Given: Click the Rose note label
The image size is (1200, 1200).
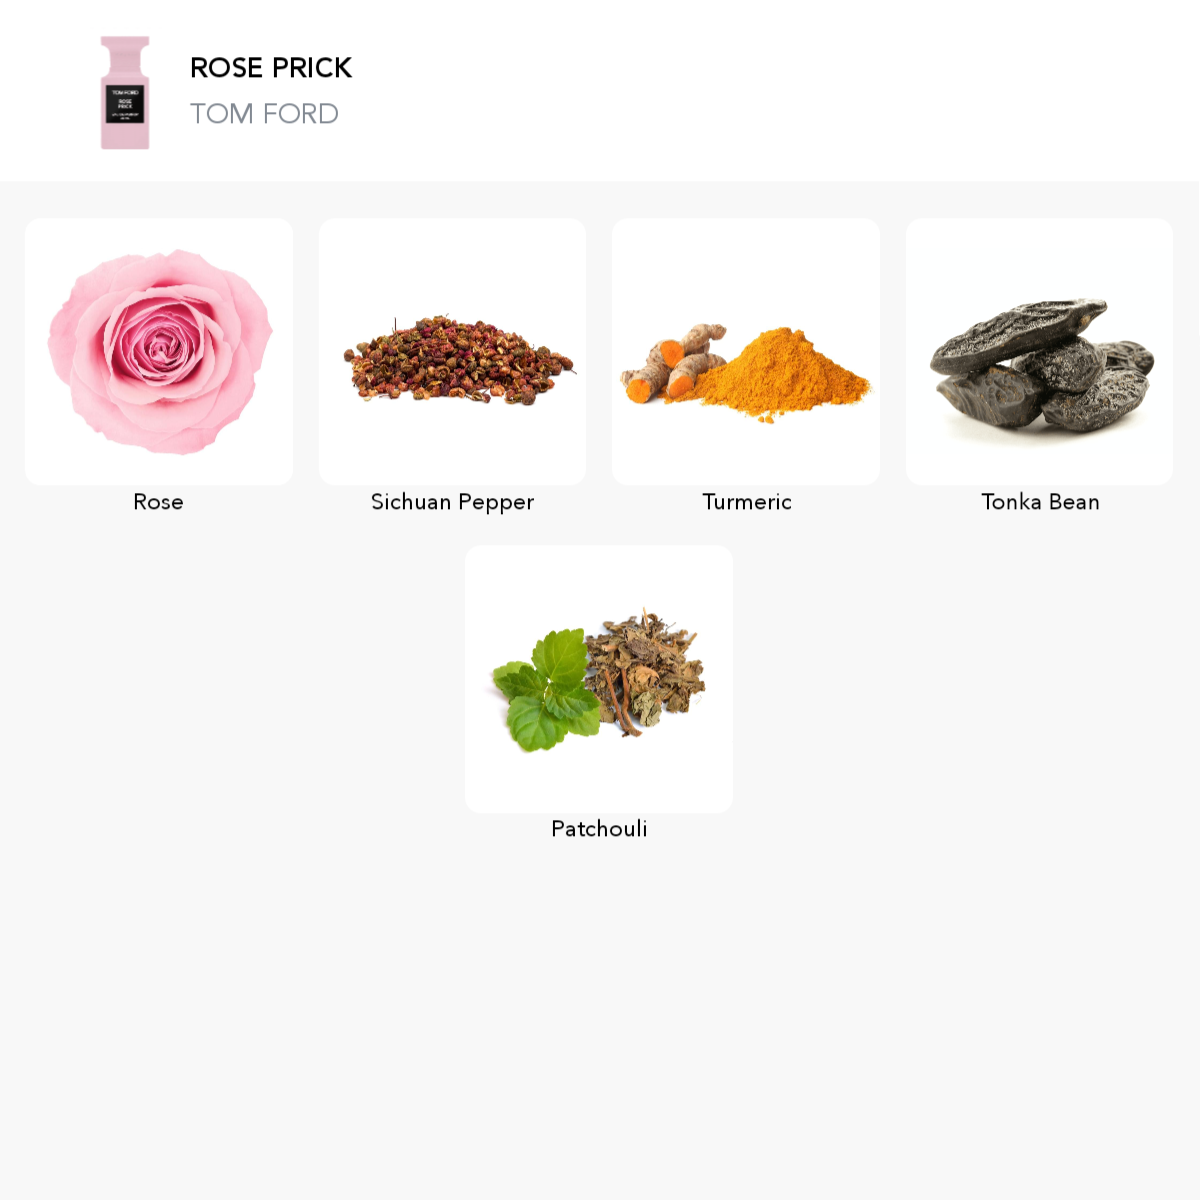Looking at the screenshot, I should (159, 502).
